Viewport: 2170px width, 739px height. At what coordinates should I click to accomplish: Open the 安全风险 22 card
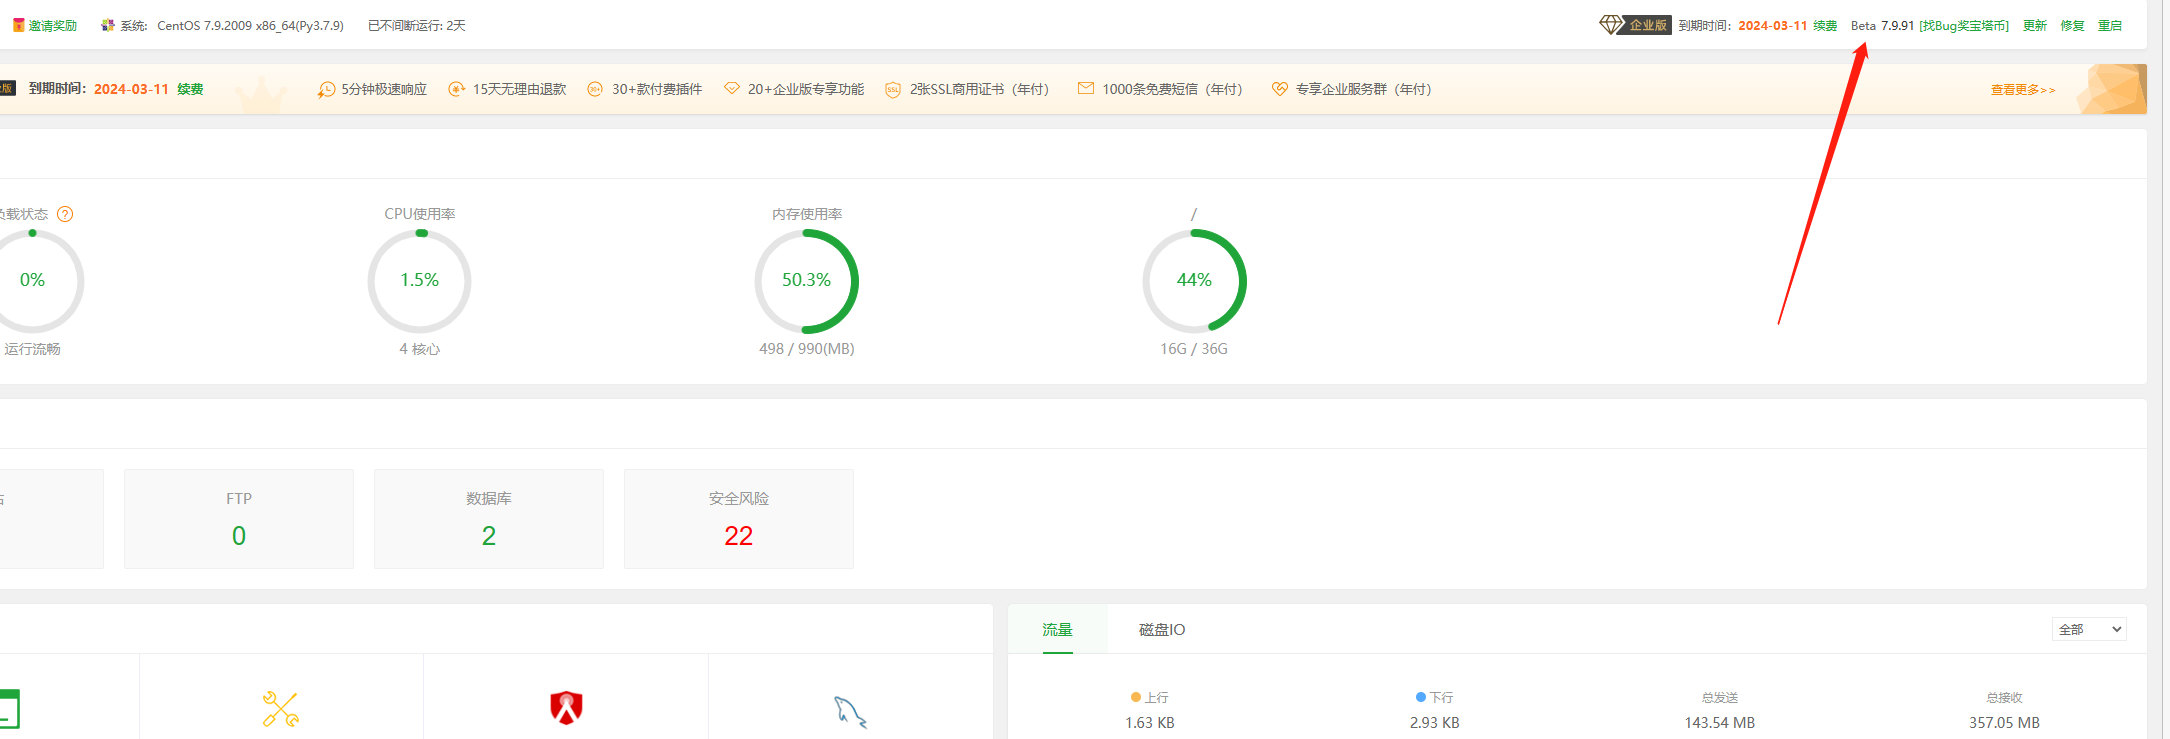[x=739, y=519]
